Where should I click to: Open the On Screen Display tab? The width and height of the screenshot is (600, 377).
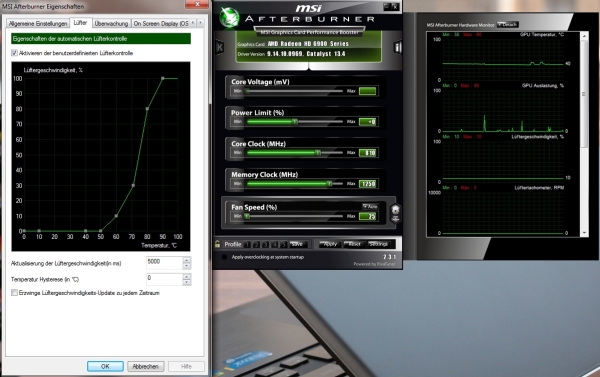coord(160,24)
